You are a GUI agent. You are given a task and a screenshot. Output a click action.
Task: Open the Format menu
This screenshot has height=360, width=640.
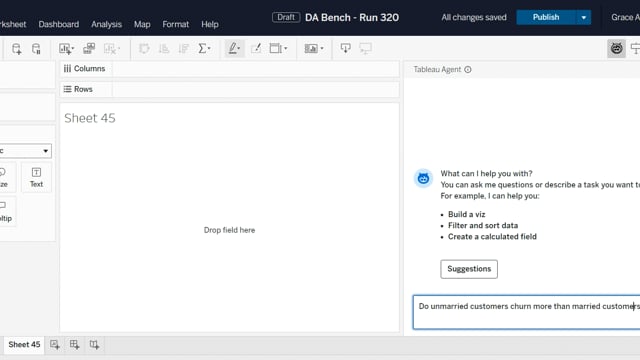coord(176,24)
